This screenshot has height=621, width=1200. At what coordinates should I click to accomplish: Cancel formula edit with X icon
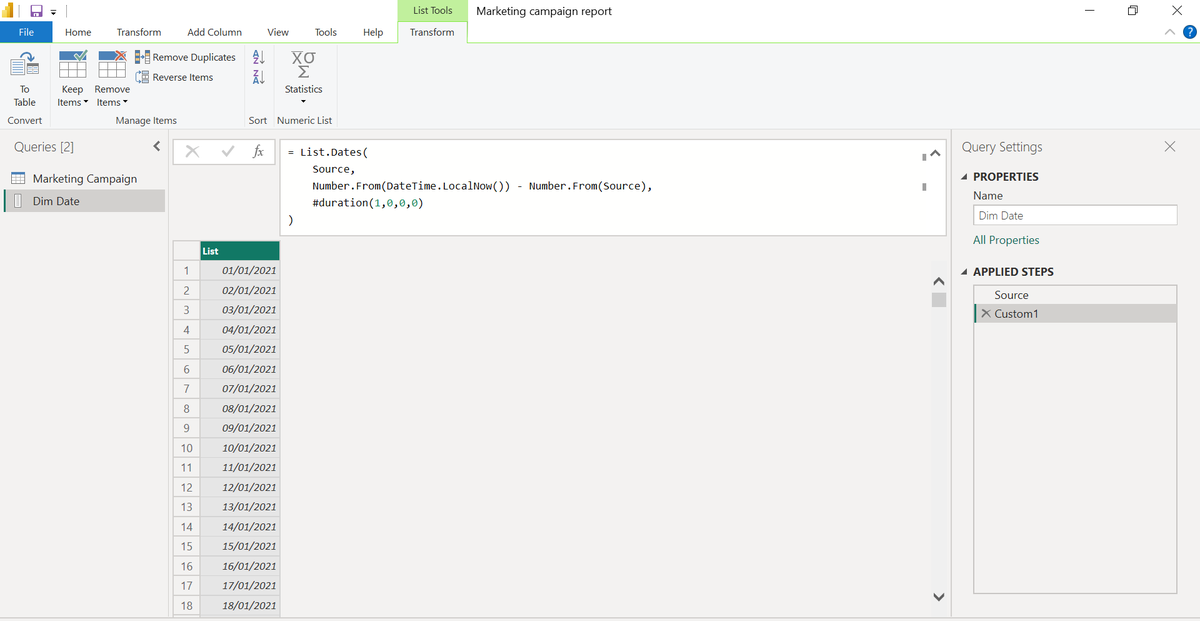coord(192,152)
